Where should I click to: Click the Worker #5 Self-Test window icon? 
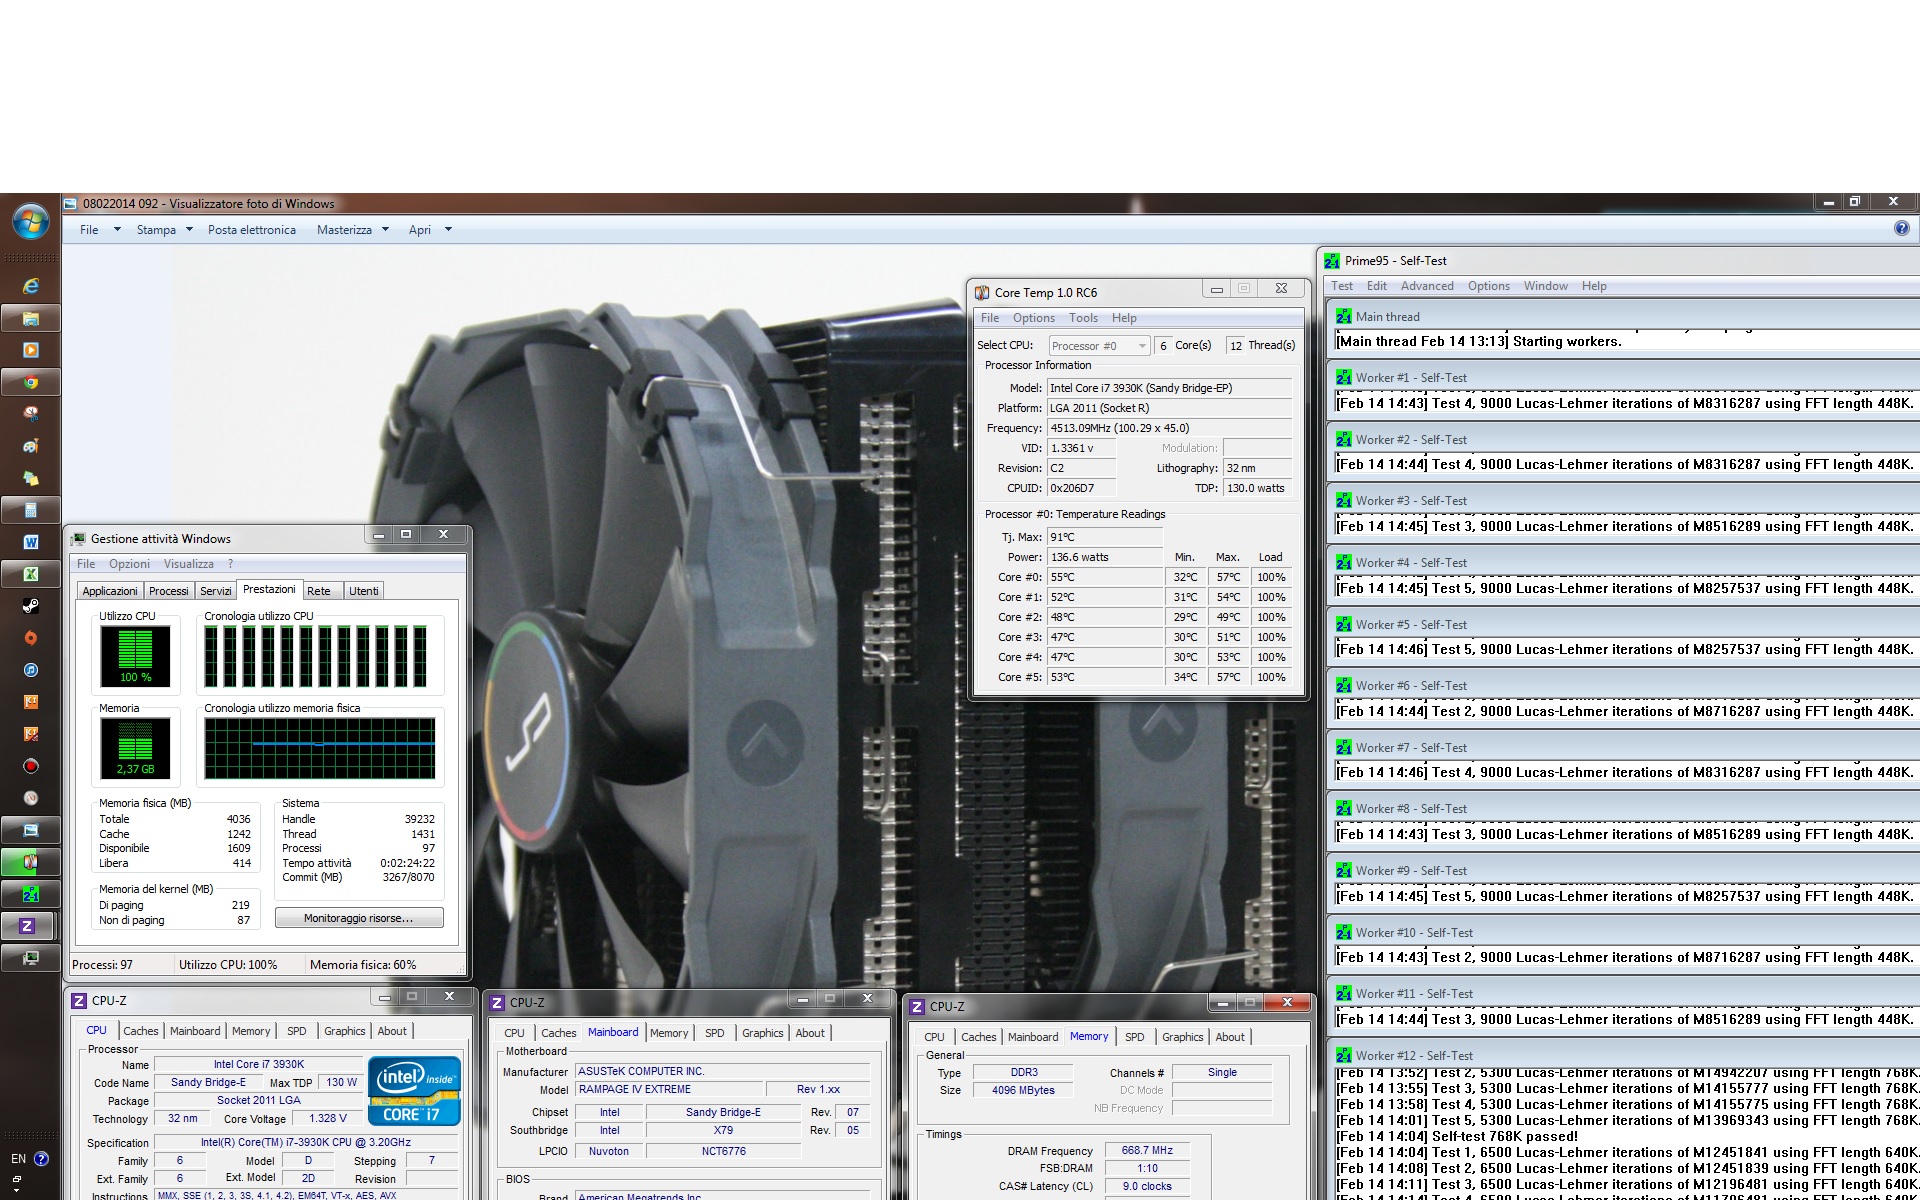1343,624
